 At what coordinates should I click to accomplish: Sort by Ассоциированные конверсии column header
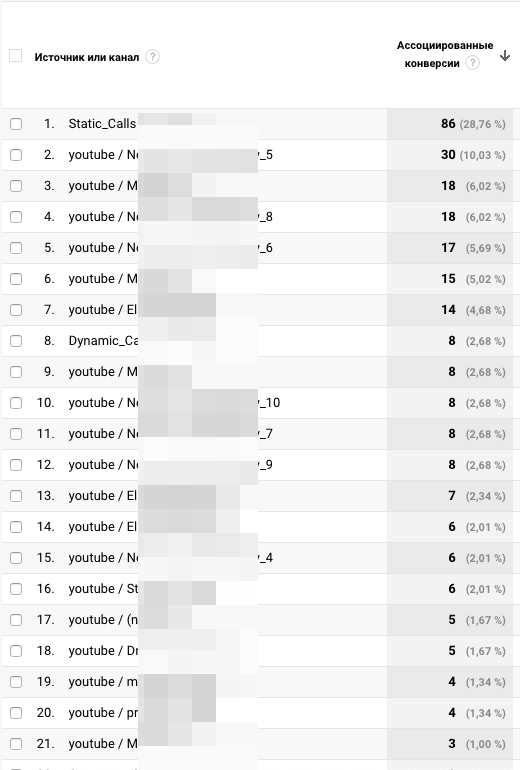[x=445, y=54]
